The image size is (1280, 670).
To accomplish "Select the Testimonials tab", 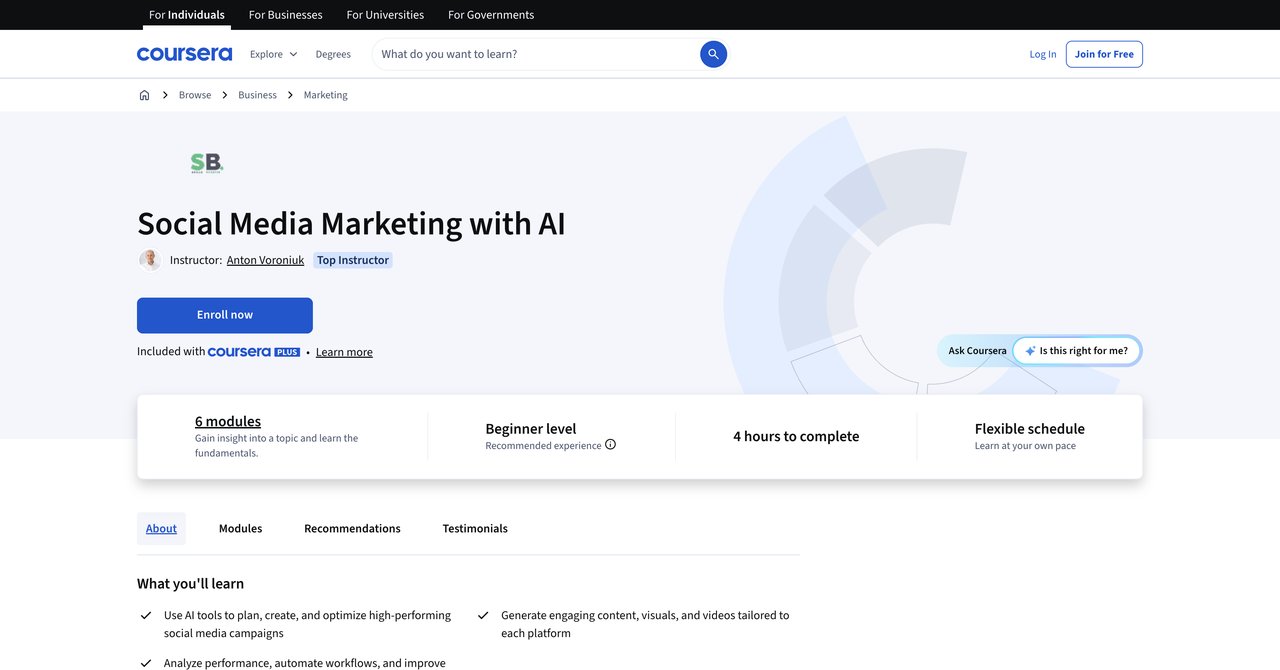I will pyautogui.click(x=475, y=528).
